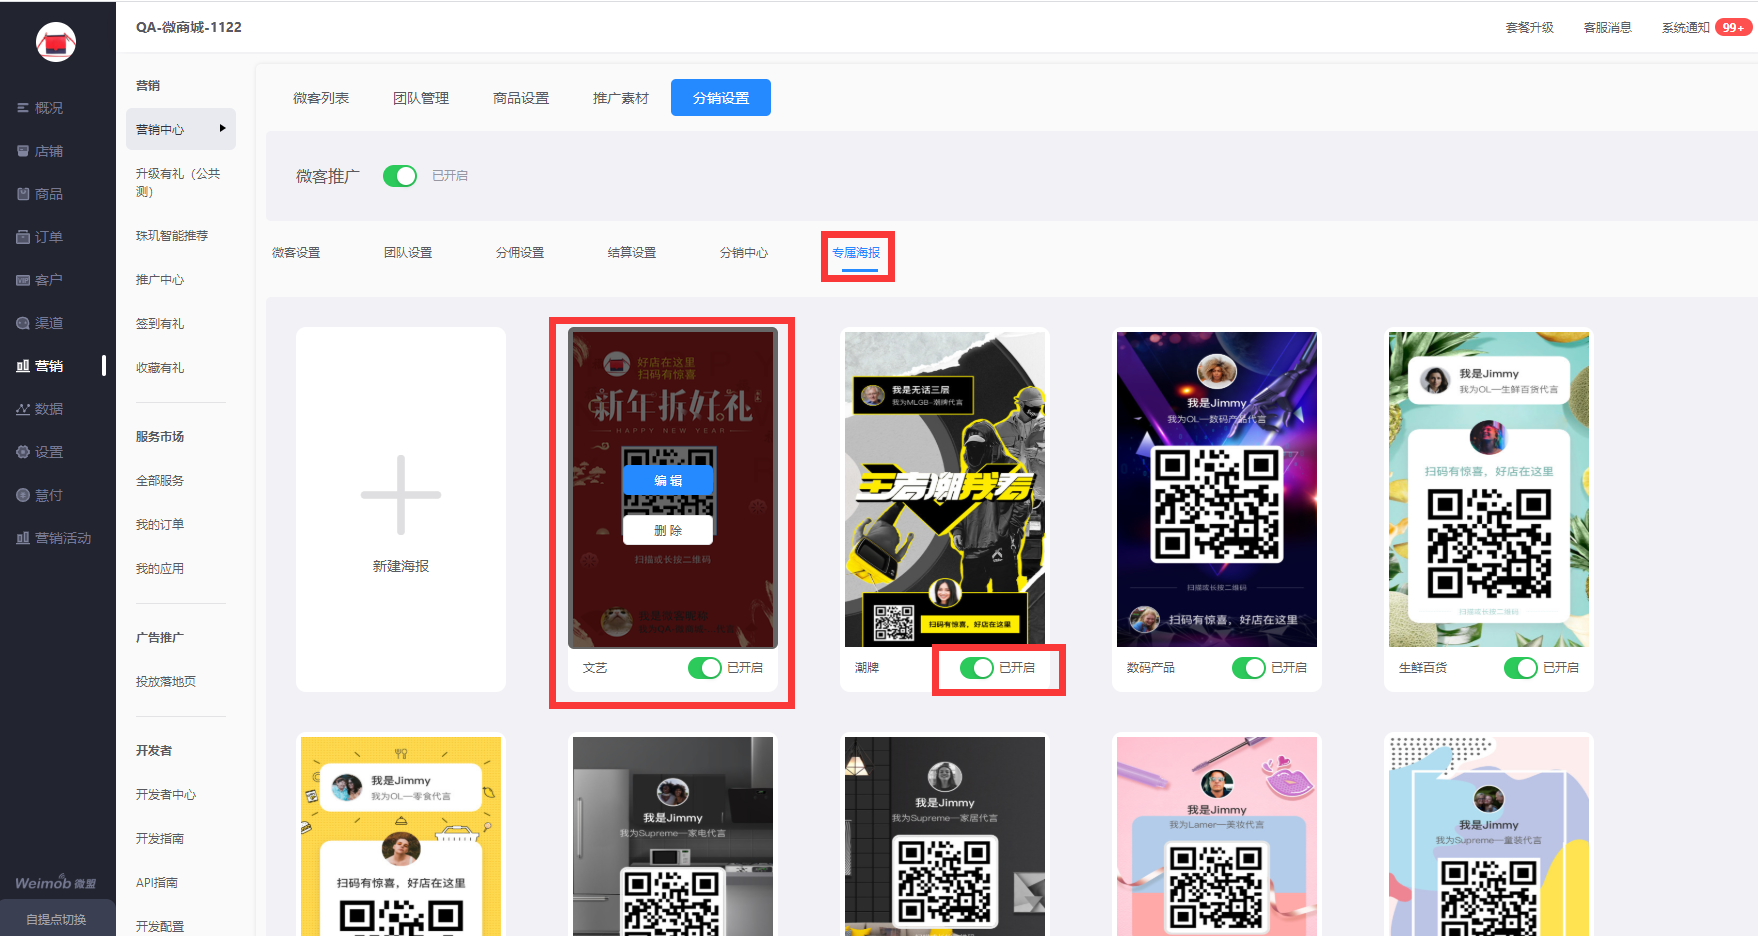
Task: Click the Weimob shop logo avatar
Action: coord(56,42)
